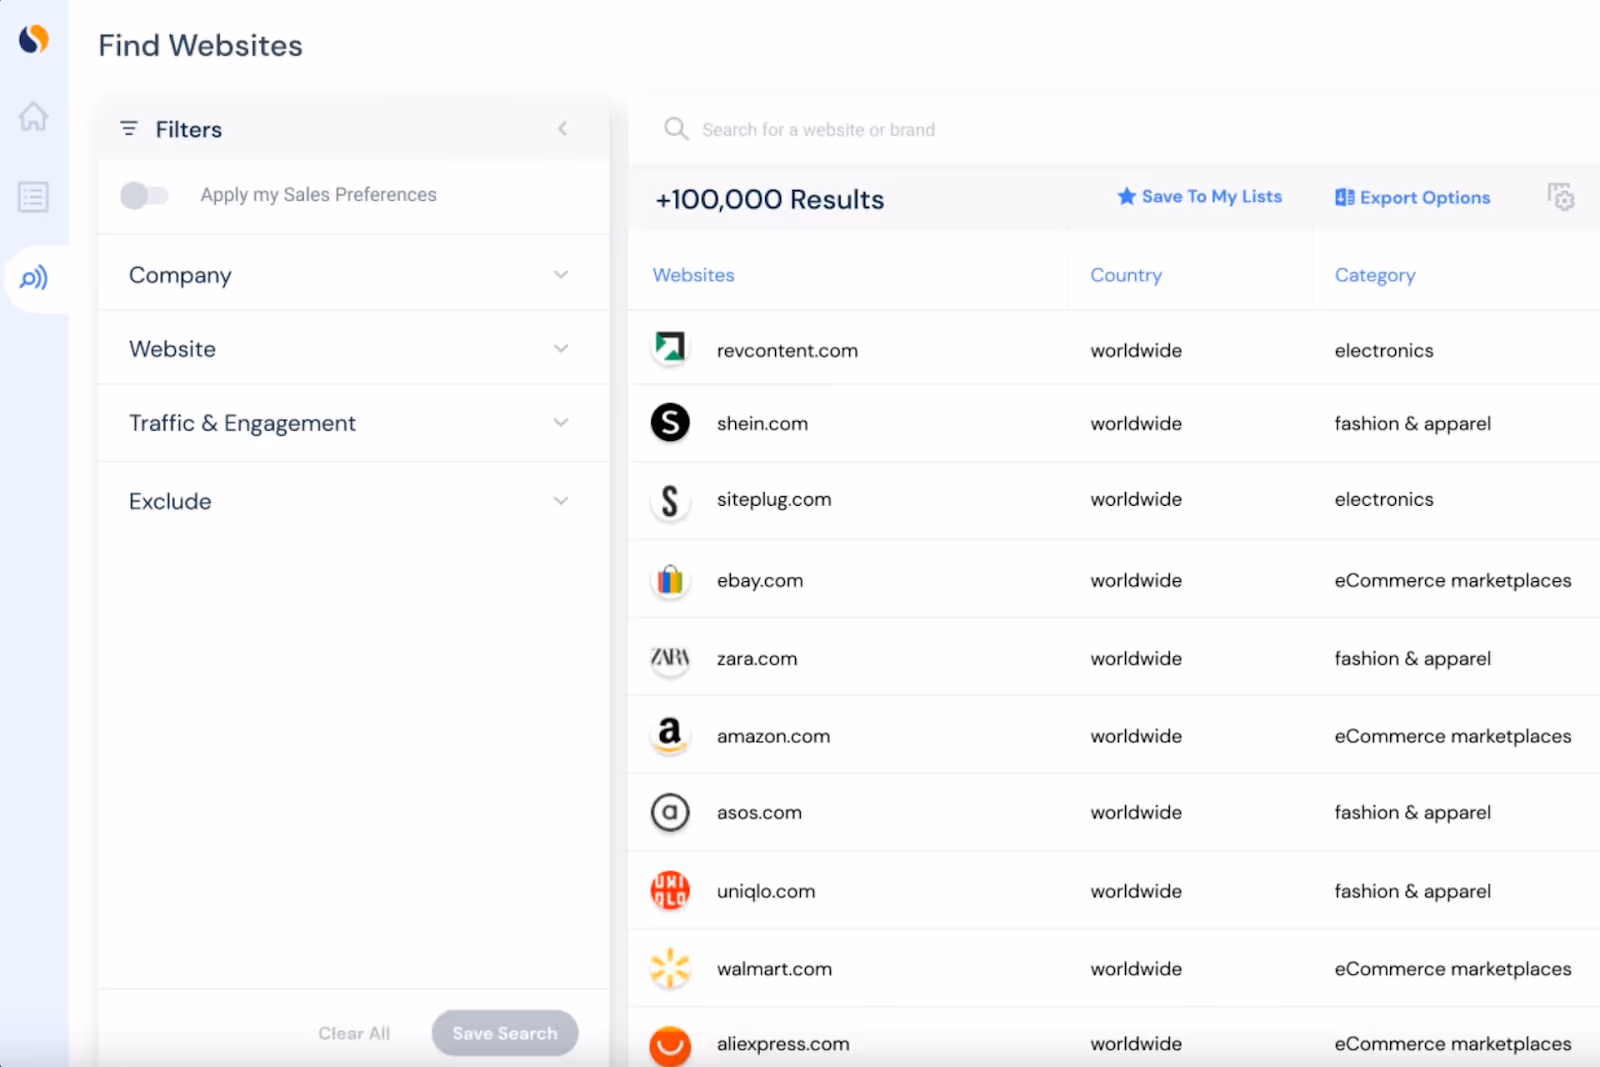Click the walmart.com spark icon
The width and height of the screenshot is (1600, 1067).
670,968
